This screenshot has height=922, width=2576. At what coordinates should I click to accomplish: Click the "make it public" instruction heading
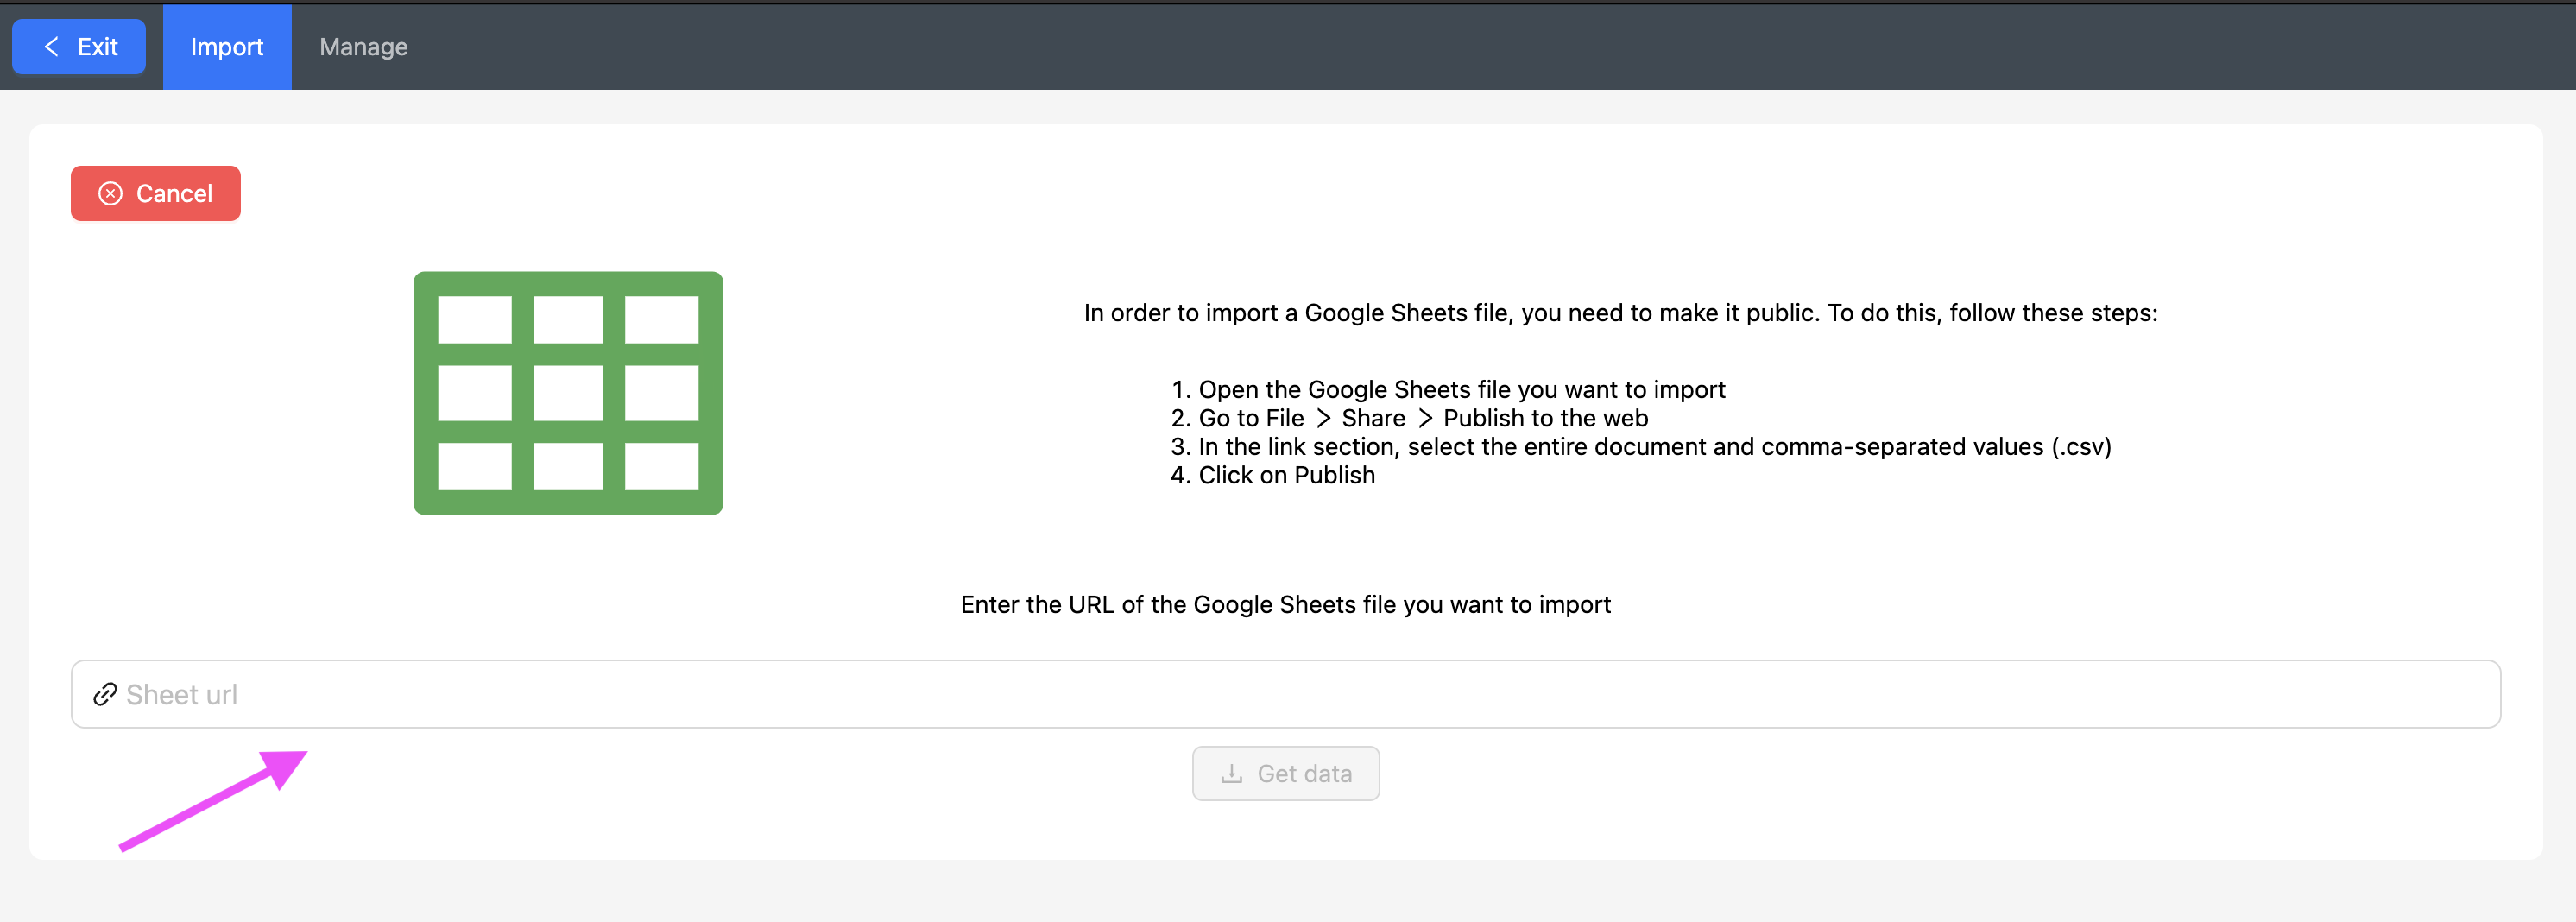(x=1620, y=313)
